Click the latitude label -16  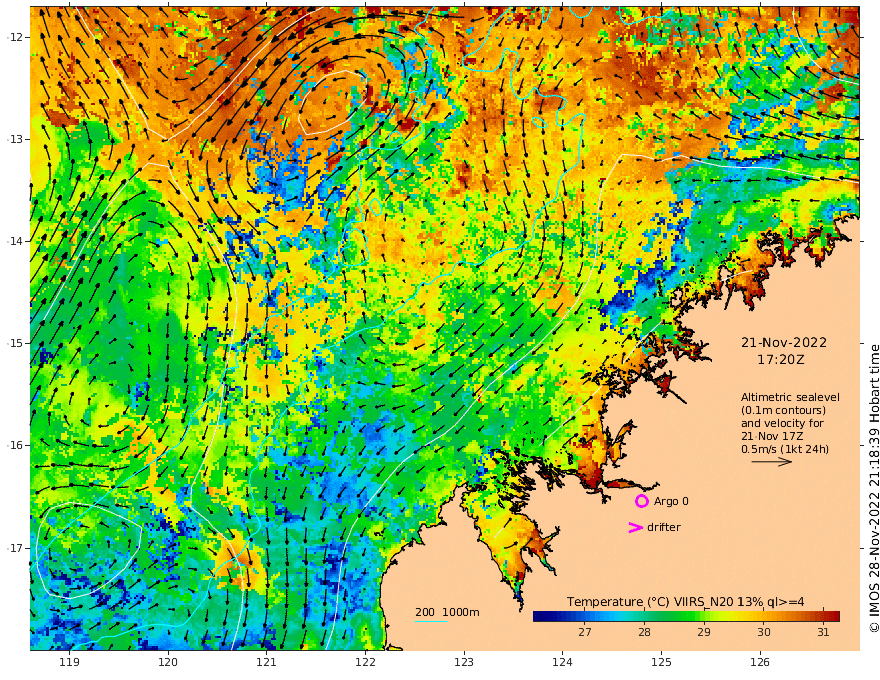pyautogui.click(x=15, y=445)
